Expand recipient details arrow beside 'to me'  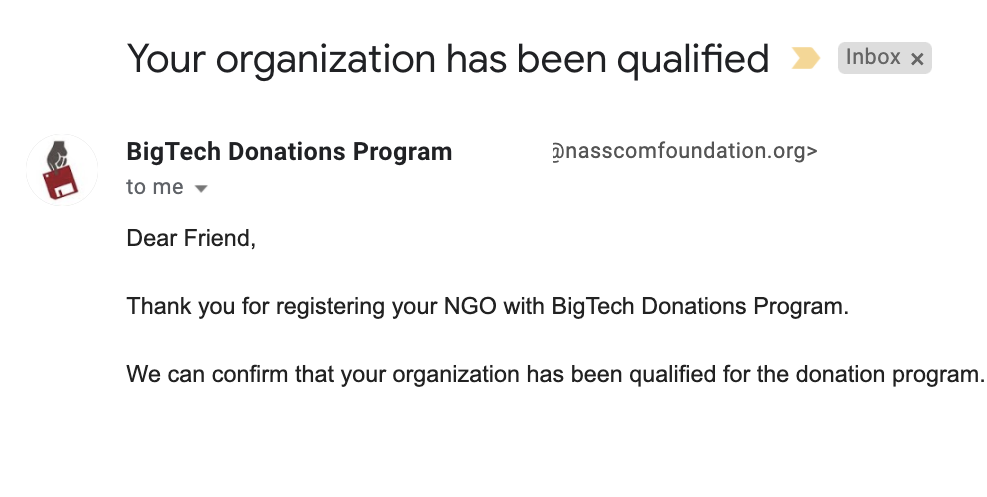(x=201, y=188)
